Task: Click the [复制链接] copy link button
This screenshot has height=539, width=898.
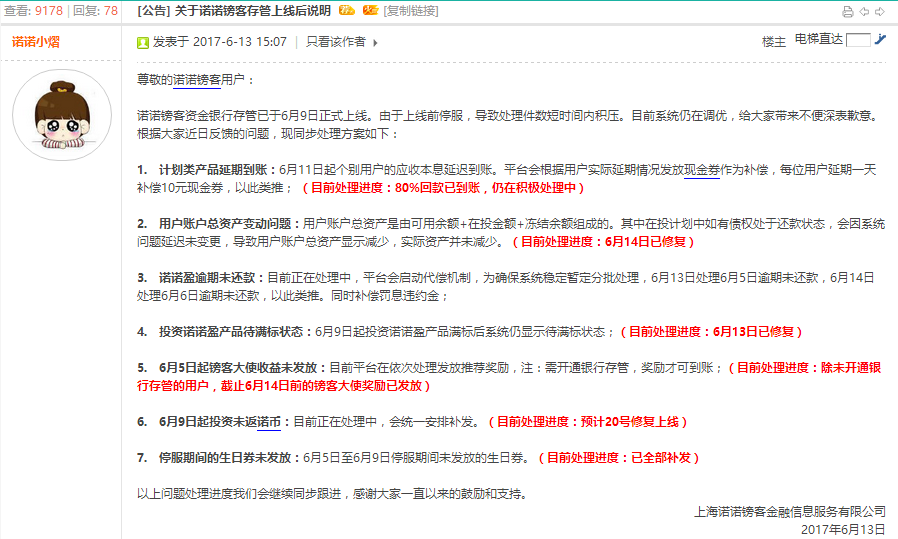Action: pyautogui.click(x=411, y=11)
